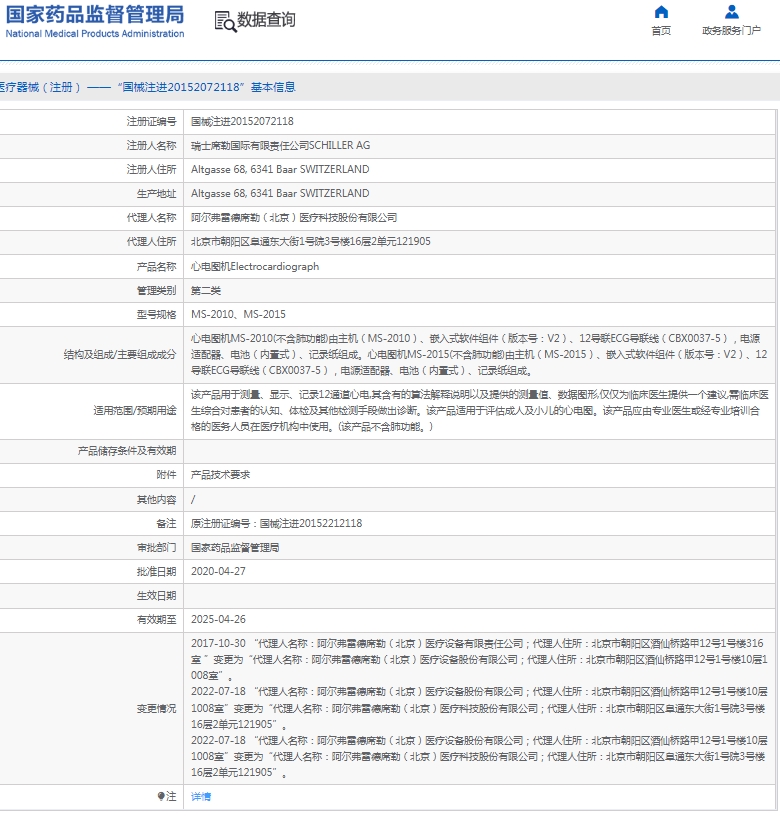Click the 第二类 management class value
Image resolution: width=780 pixels, height=816 pixels.
coord(206,290)
